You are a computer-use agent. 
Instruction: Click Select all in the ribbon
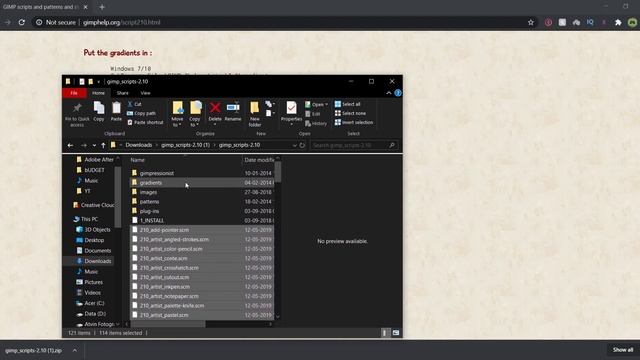click(348, 104)
